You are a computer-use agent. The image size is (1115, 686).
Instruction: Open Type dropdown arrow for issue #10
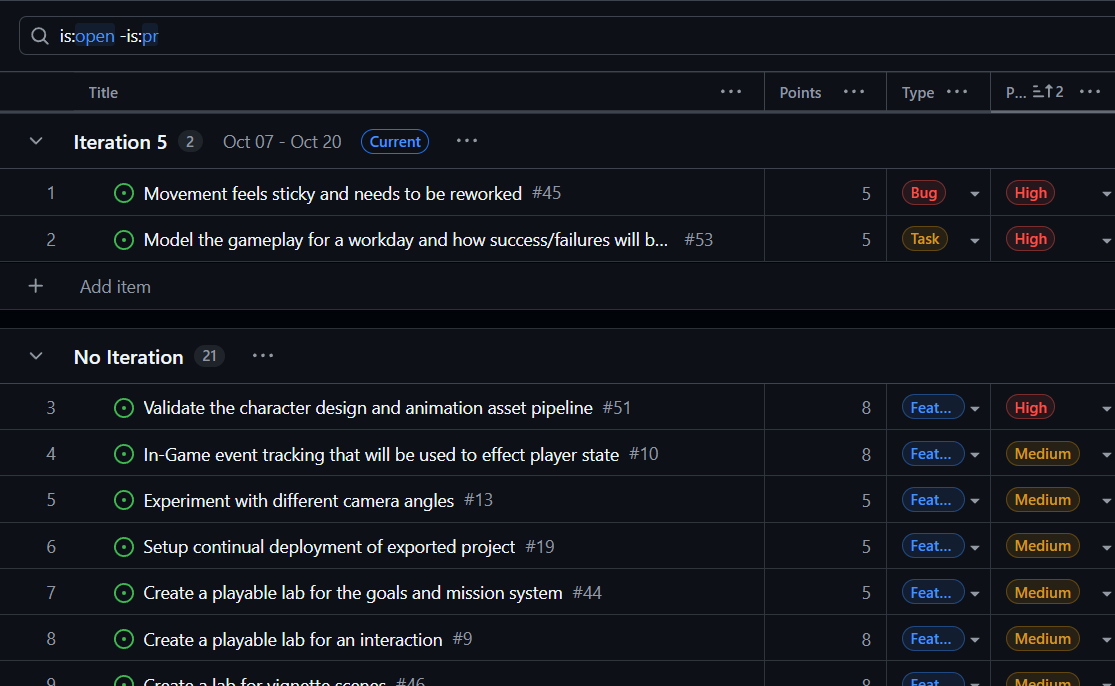(975, 455)
